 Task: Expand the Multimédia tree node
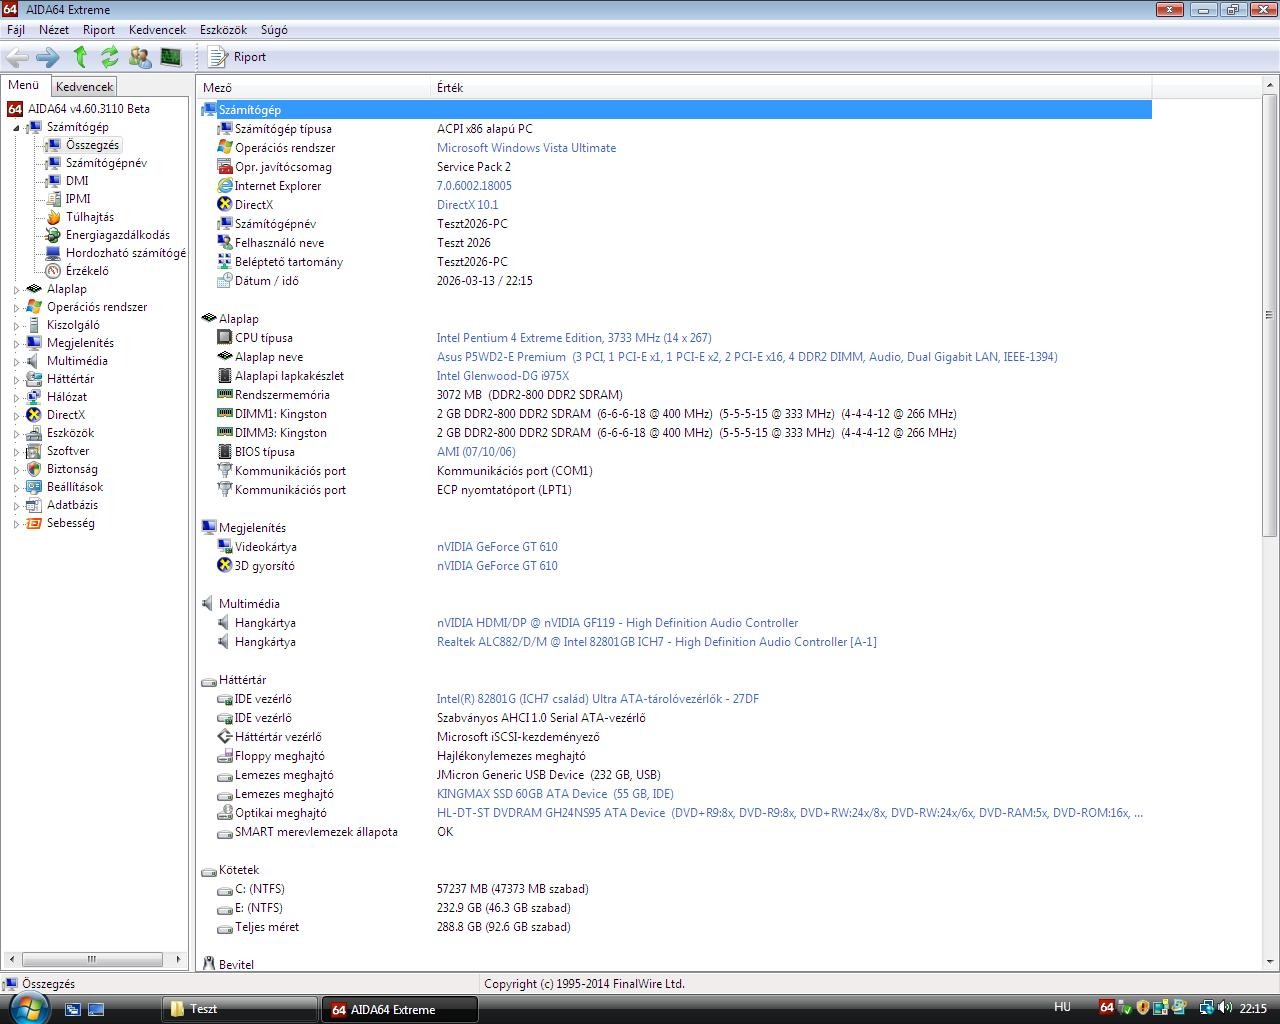coord(16,362)
